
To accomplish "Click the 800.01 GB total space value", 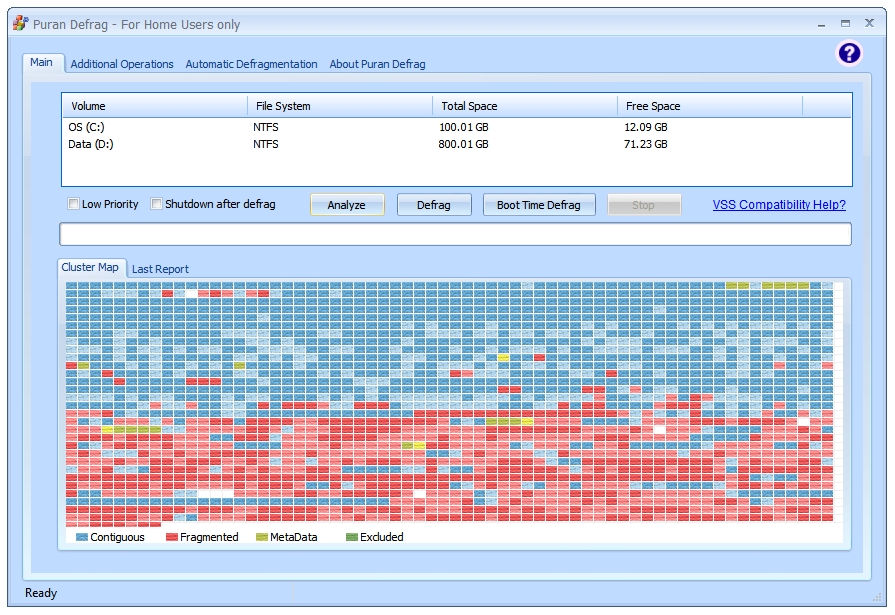I will tap(463, 144).
